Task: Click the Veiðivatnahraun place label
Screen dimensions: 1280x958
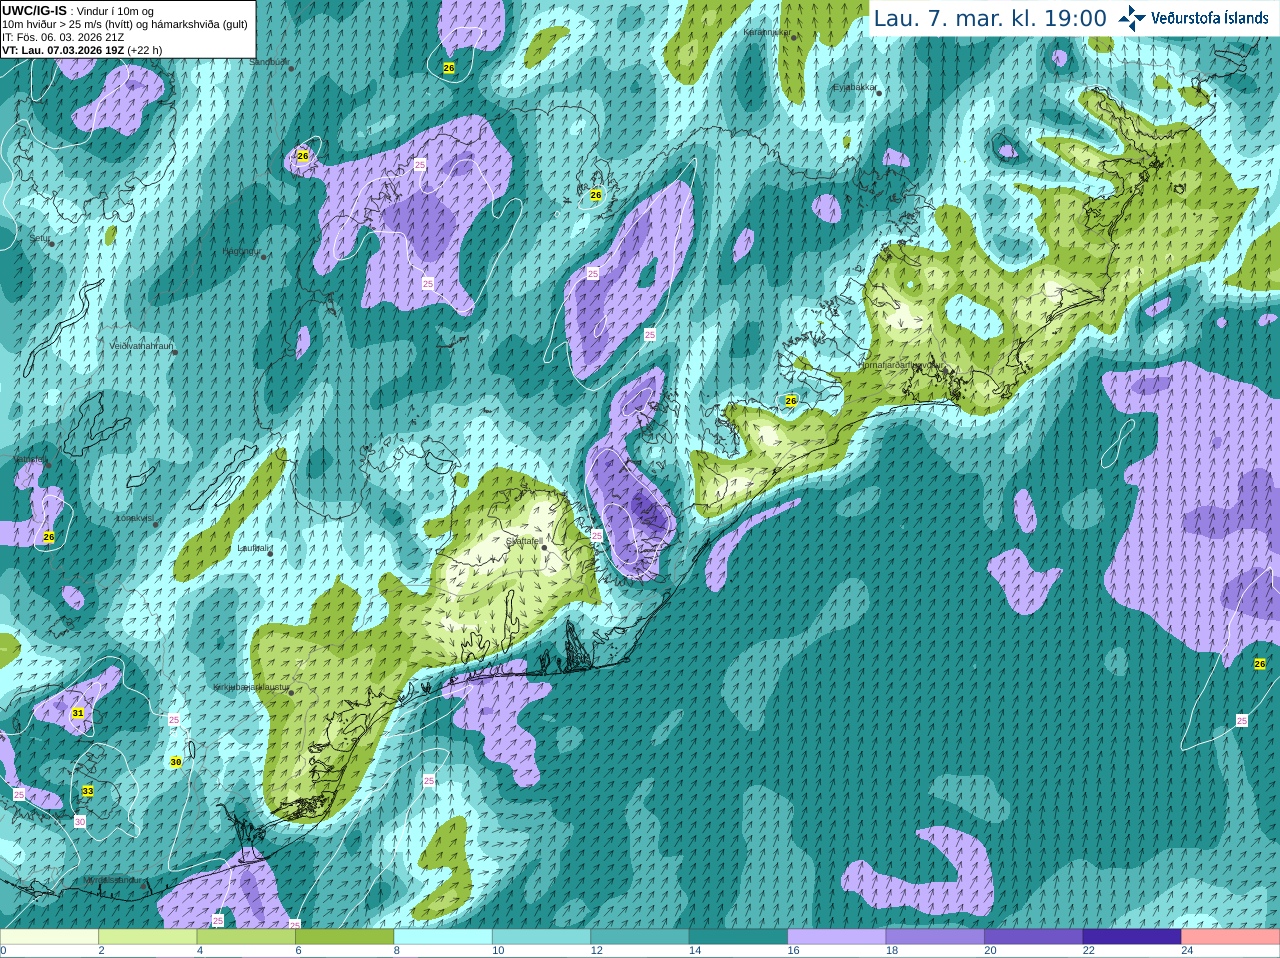Action: (x=141, y=346)
